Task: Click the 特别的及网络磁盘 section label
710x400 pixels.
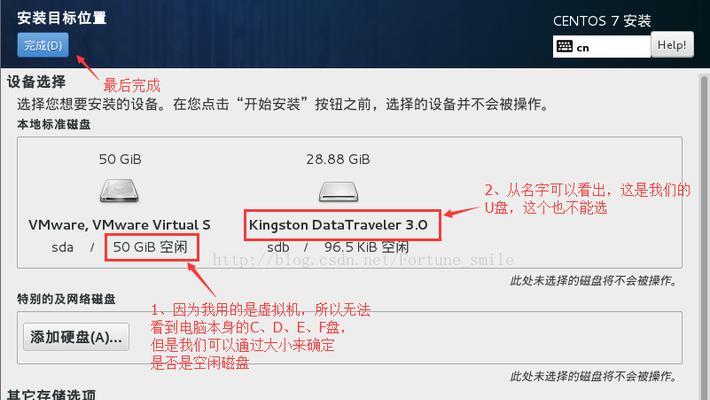Action: click(66, 299)
